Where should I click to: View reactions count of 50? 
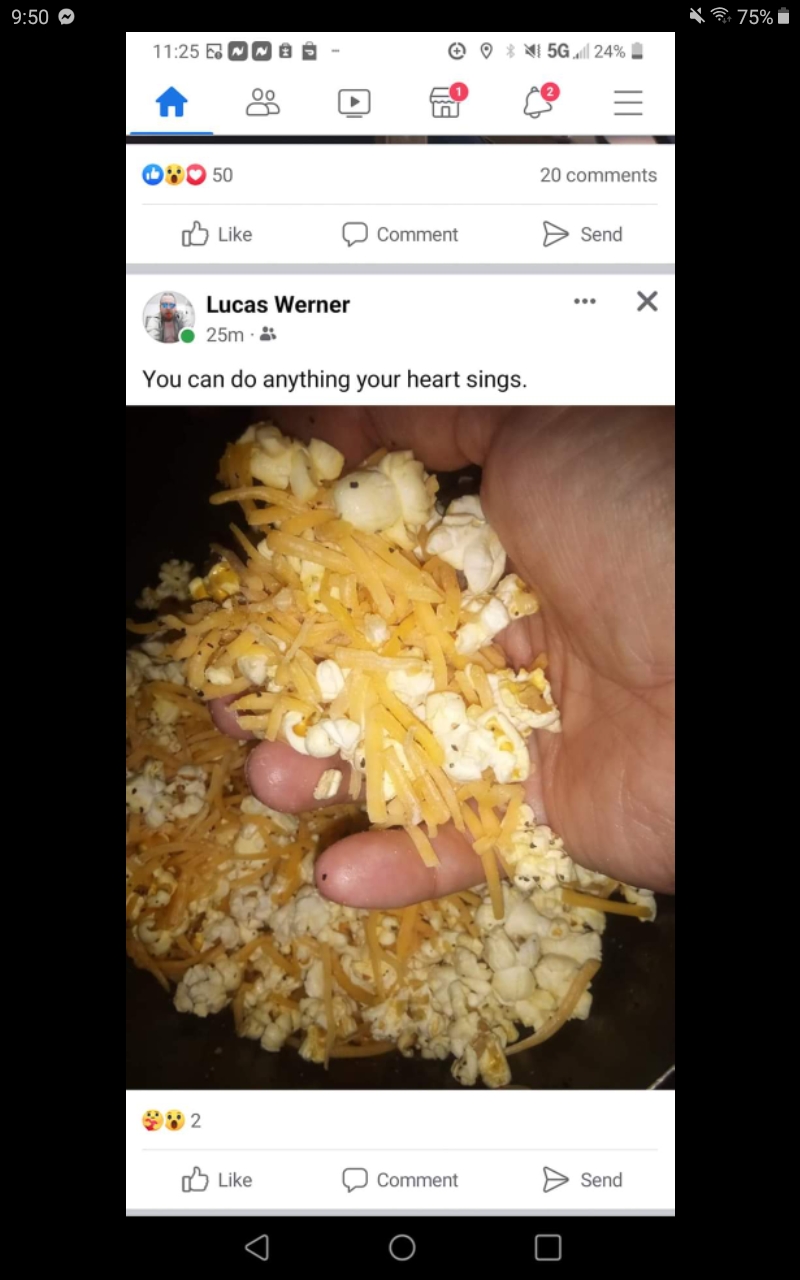coord(188,175)
